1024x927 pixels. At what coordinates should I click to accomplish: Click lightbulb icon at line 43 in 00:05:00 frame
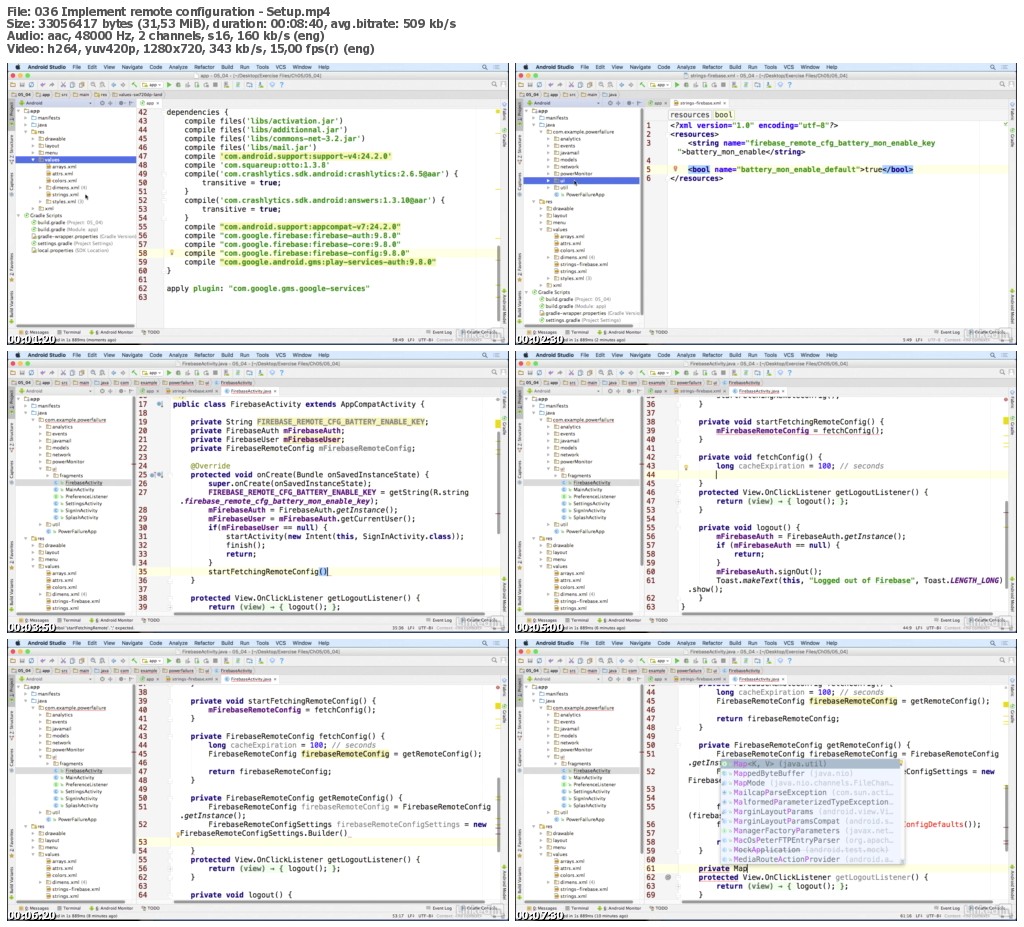click(x=686, y=467)
